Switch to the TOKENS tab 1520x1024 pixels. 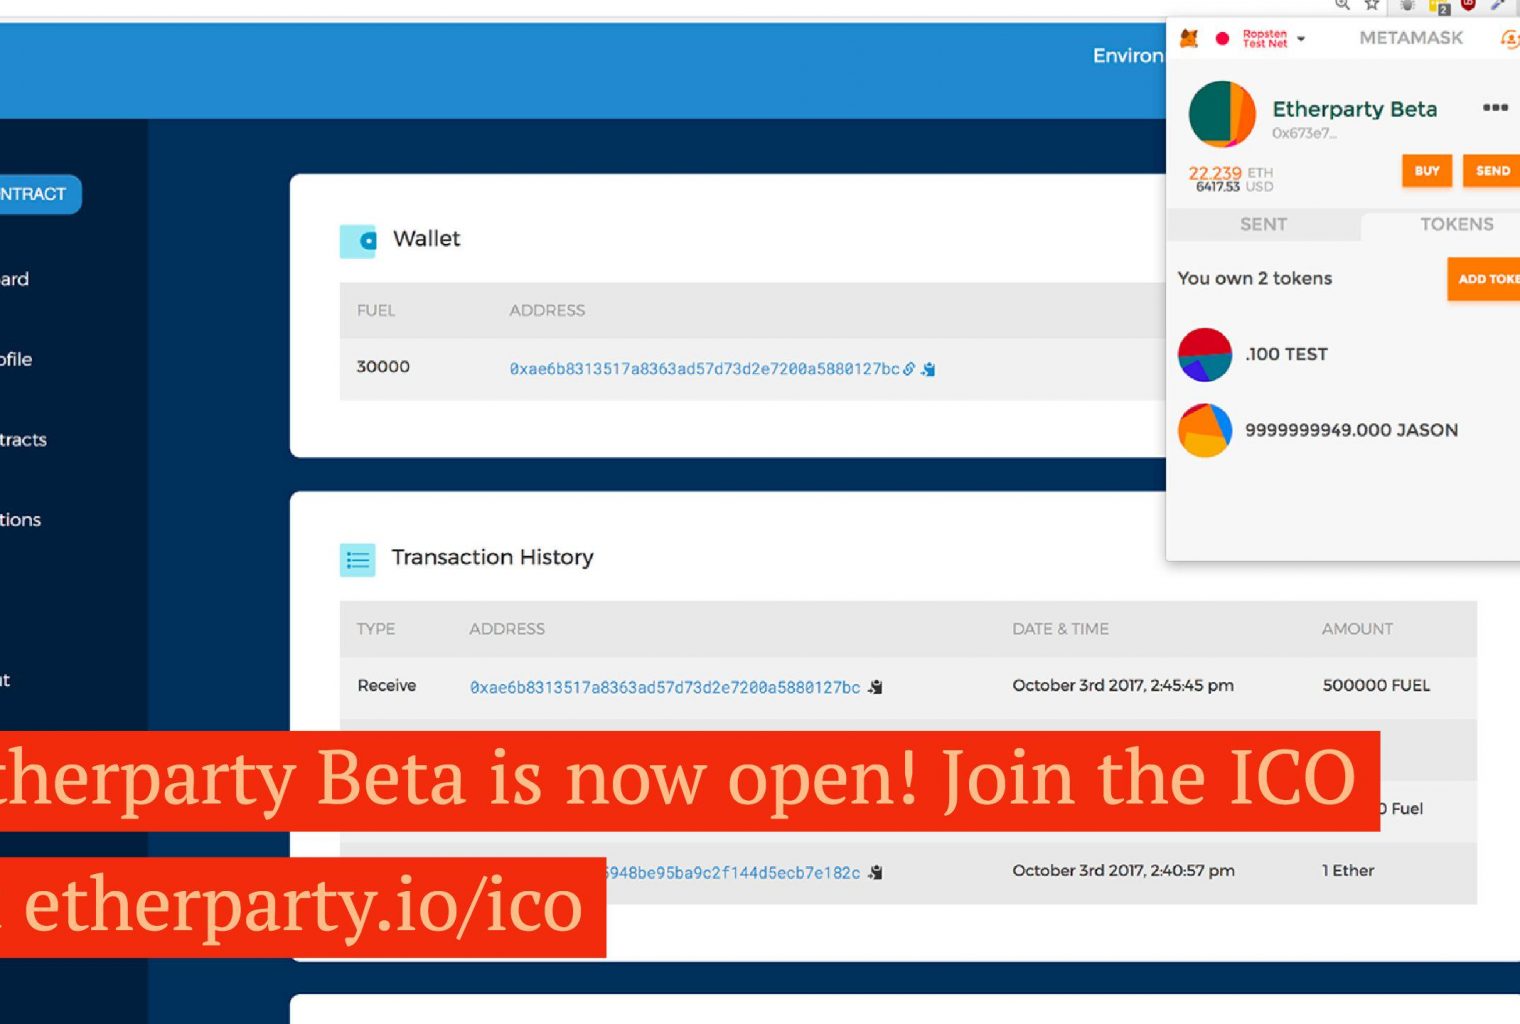1456,225
